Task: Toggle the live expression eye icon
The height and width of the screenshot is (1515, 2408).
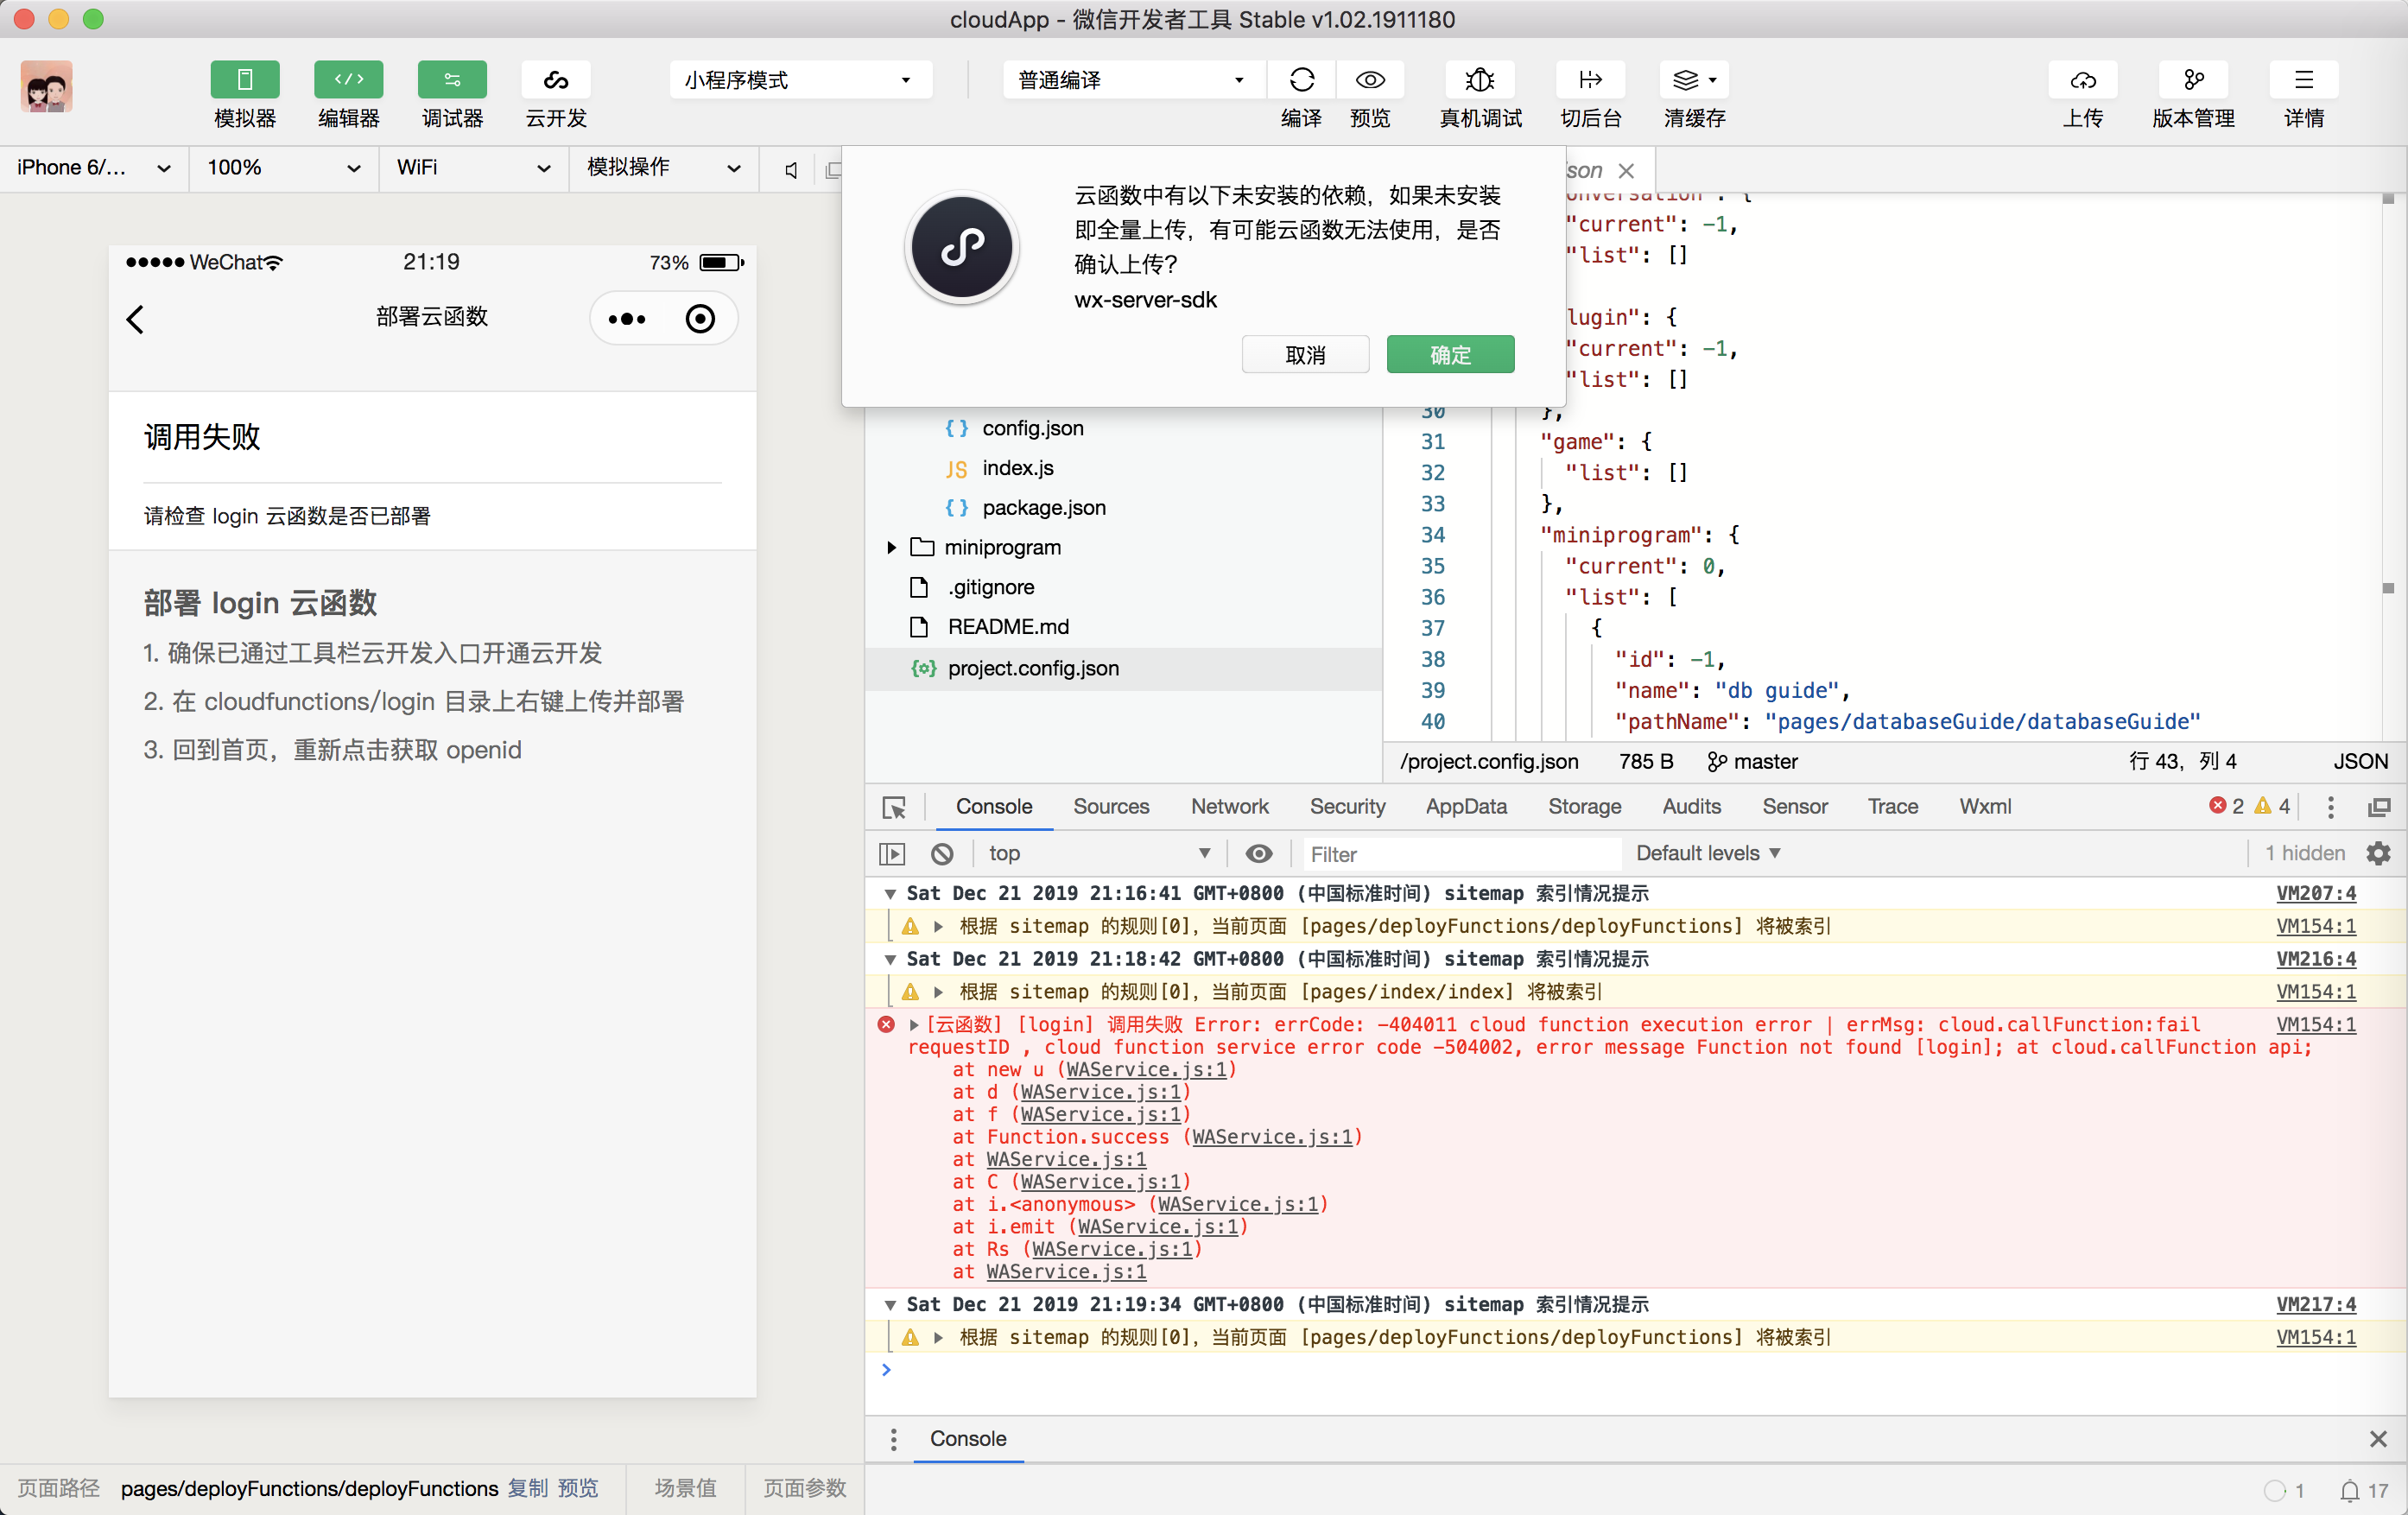Action: 1259,854
